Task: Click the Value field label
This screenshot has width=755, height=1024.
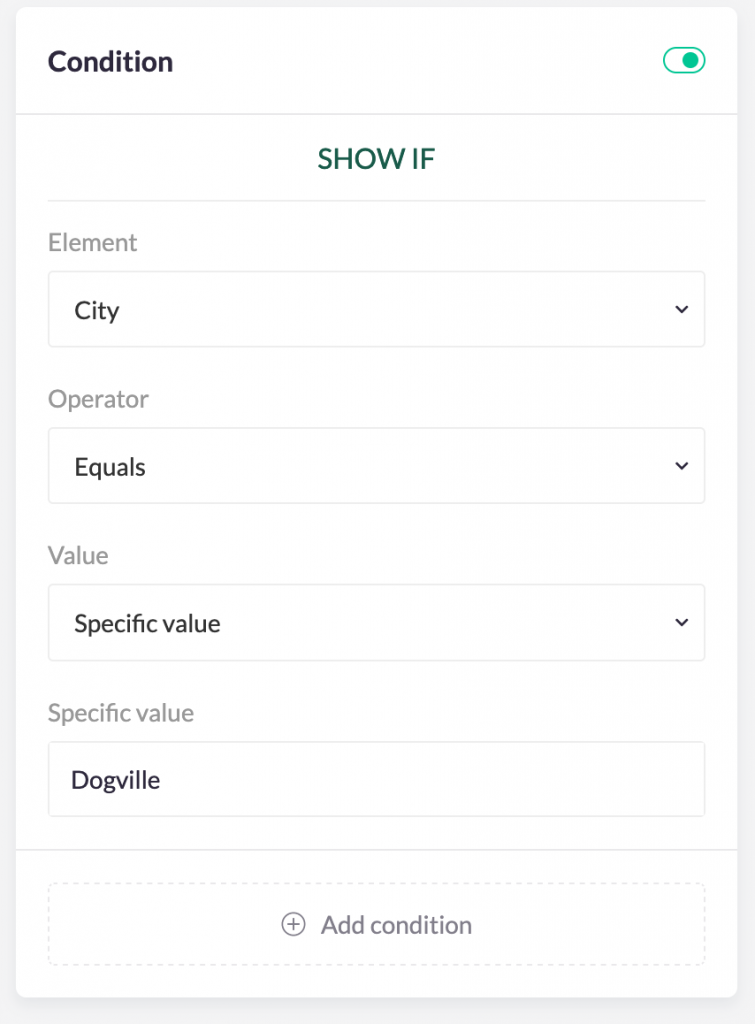Action: pyautogui.click(x=78, y=556)
